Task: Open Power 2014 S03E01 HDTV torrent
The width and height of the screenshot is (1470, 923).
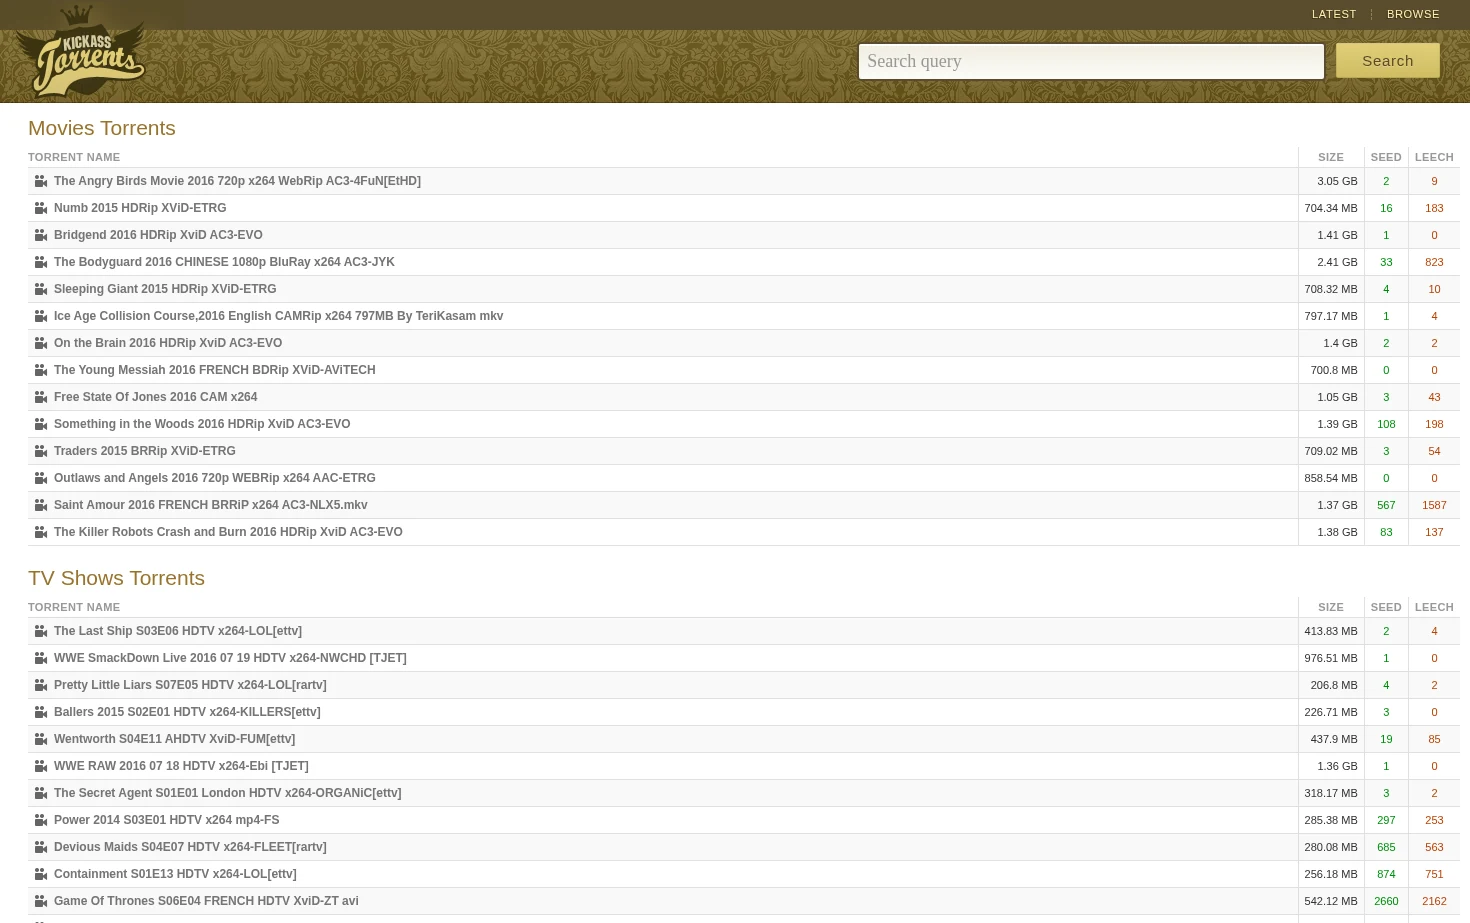Action: (166, 820)
